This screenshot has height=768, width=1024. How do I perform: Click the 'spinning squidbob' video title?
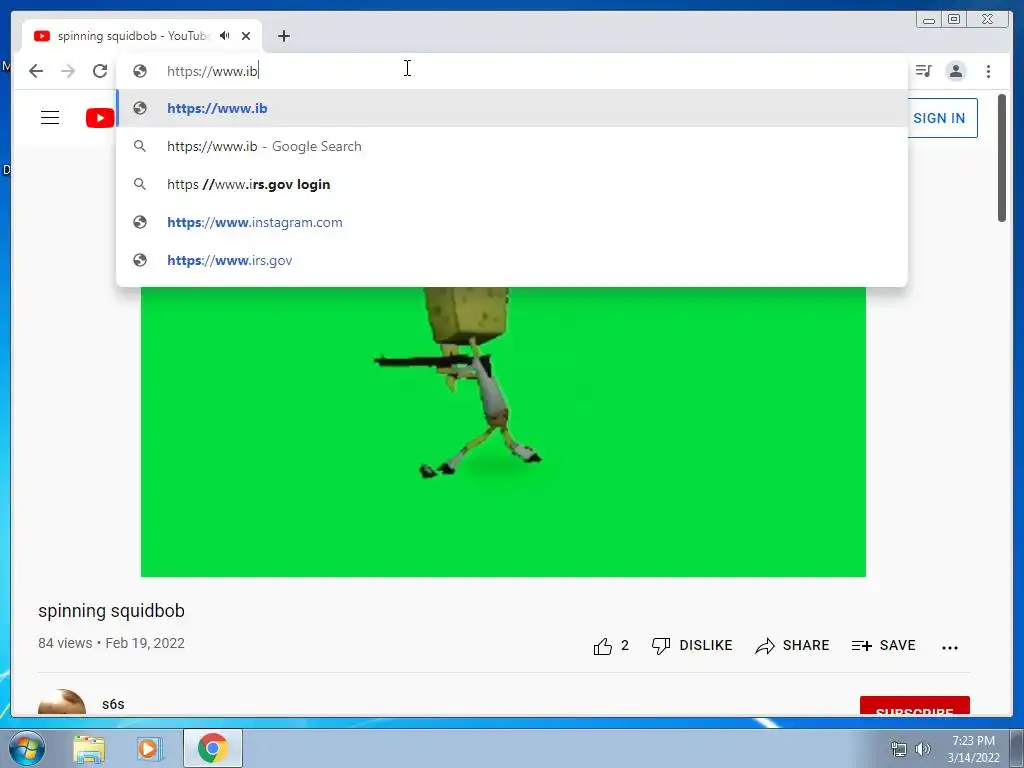click(x=112, y=611)
